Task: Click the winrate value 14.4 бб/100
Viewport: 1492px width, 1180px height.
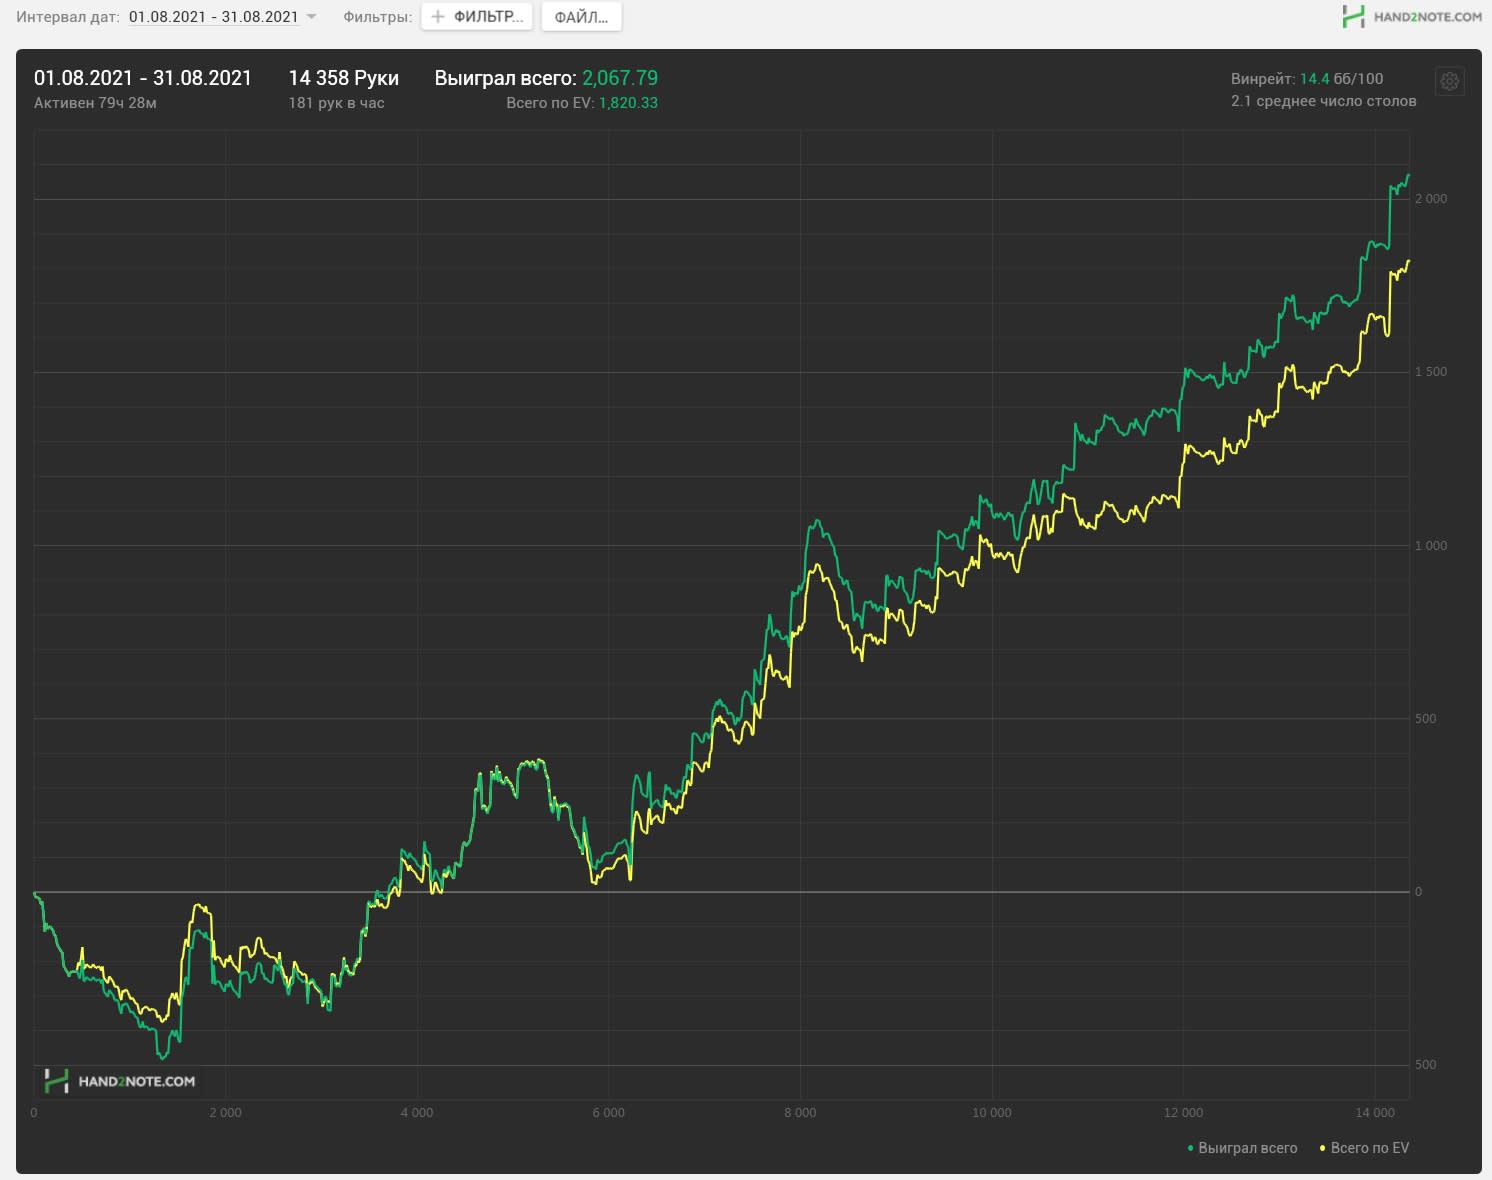Action: [x=1341, y=79]
